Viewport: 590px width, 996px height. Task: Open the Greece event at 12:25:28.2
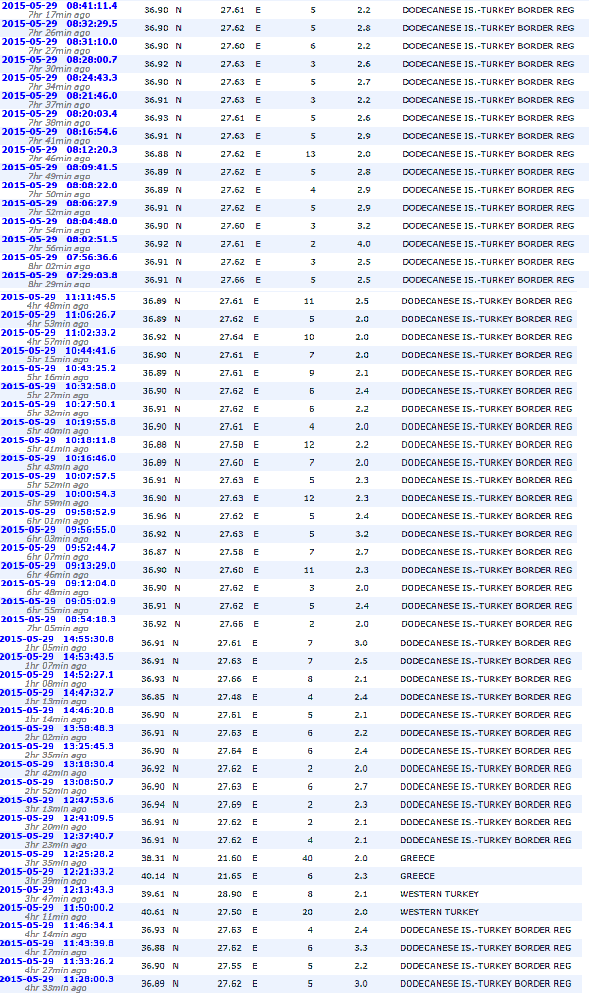click(x=57, y=854)
